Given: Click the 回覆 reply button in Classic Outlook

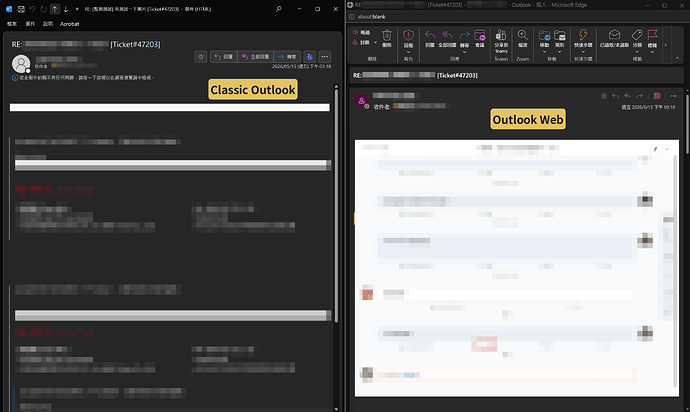Looking at the screenshot, I should [x=224, y=57].
